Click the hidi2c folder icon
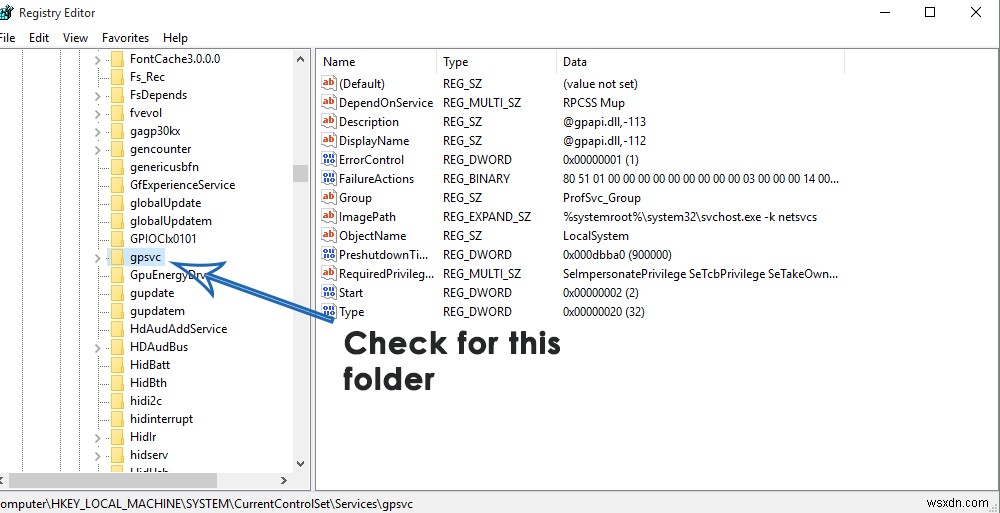Image resolution: width=1000 pixels, height=513 pixels. pos(117,401)
